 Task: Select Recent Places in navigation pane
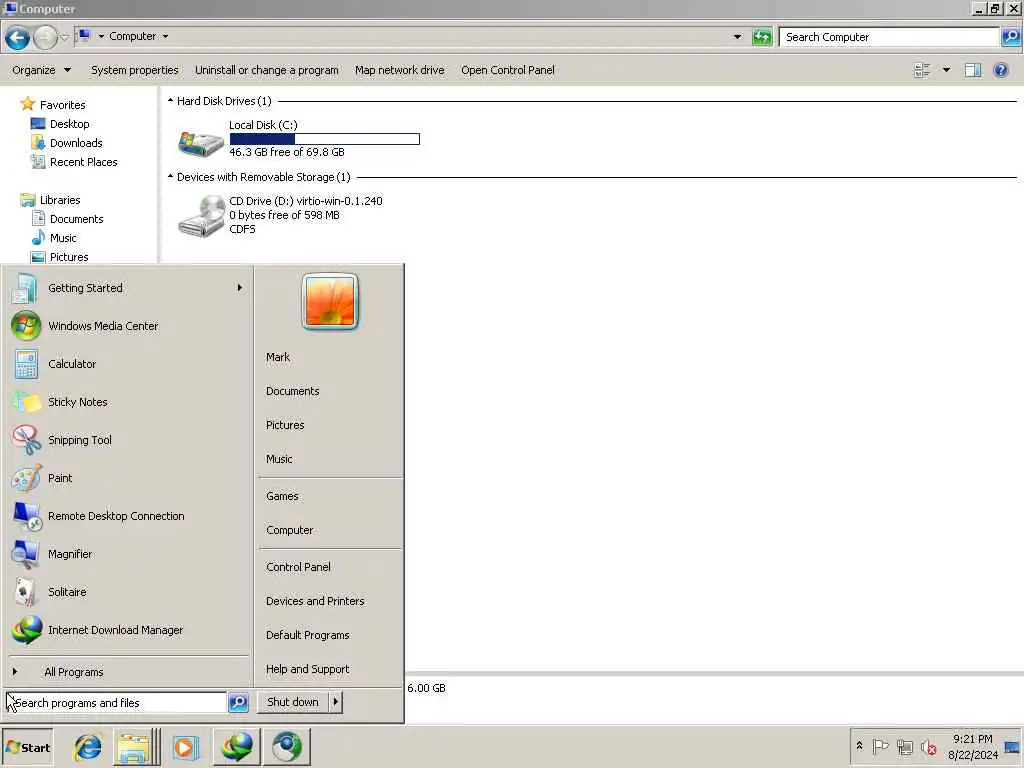84,162
